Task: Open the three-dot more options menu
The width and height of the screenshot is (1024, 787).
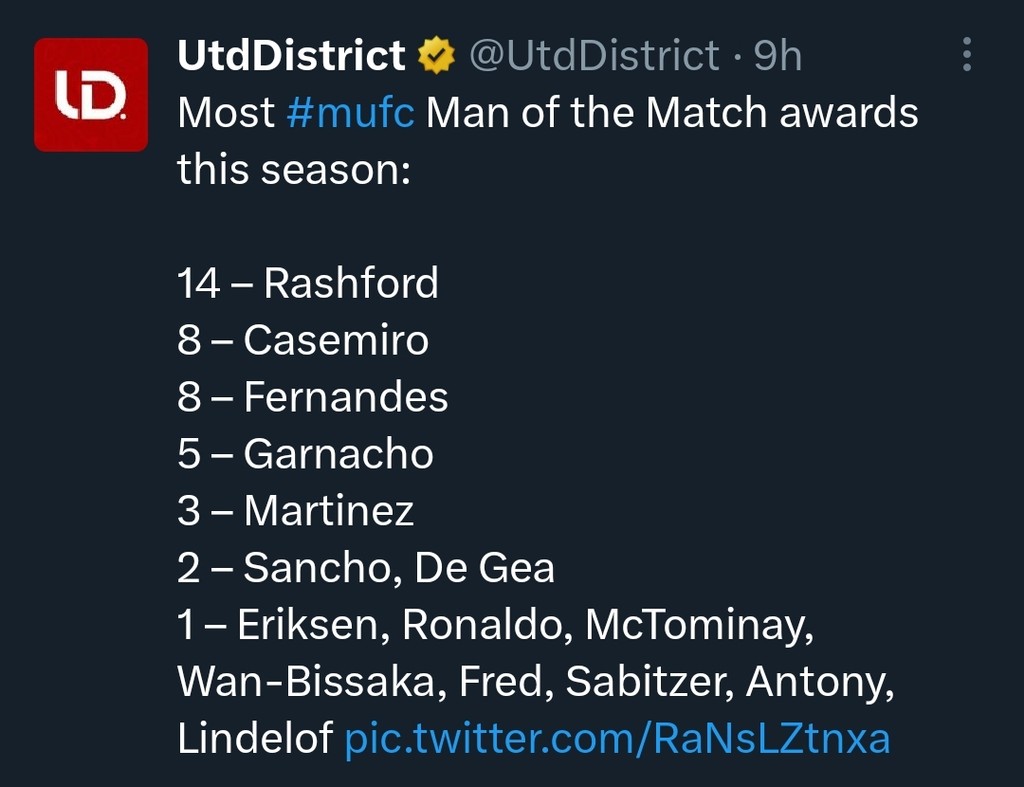Action: coord(967,54)
